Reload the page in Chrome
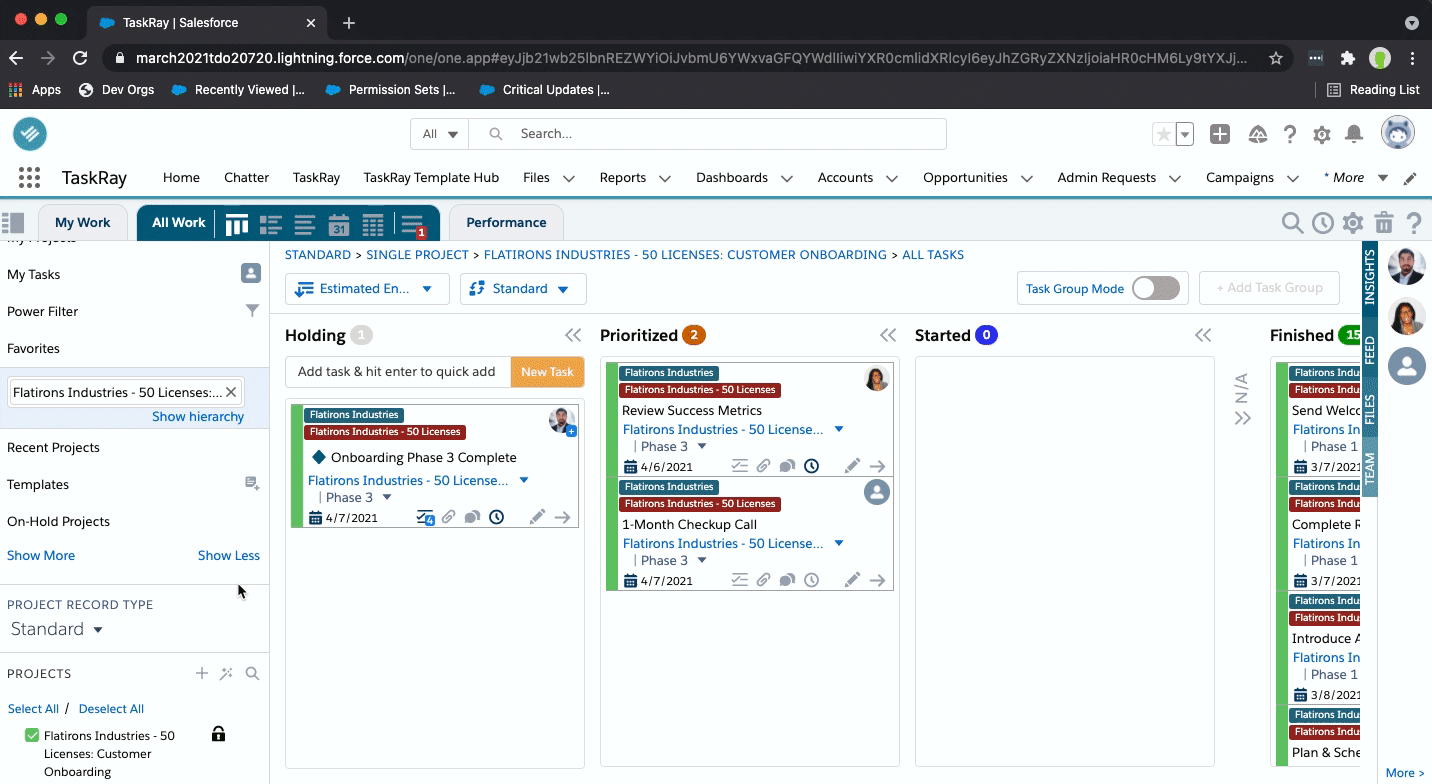The image size is (1432, 784). (81, 58)
